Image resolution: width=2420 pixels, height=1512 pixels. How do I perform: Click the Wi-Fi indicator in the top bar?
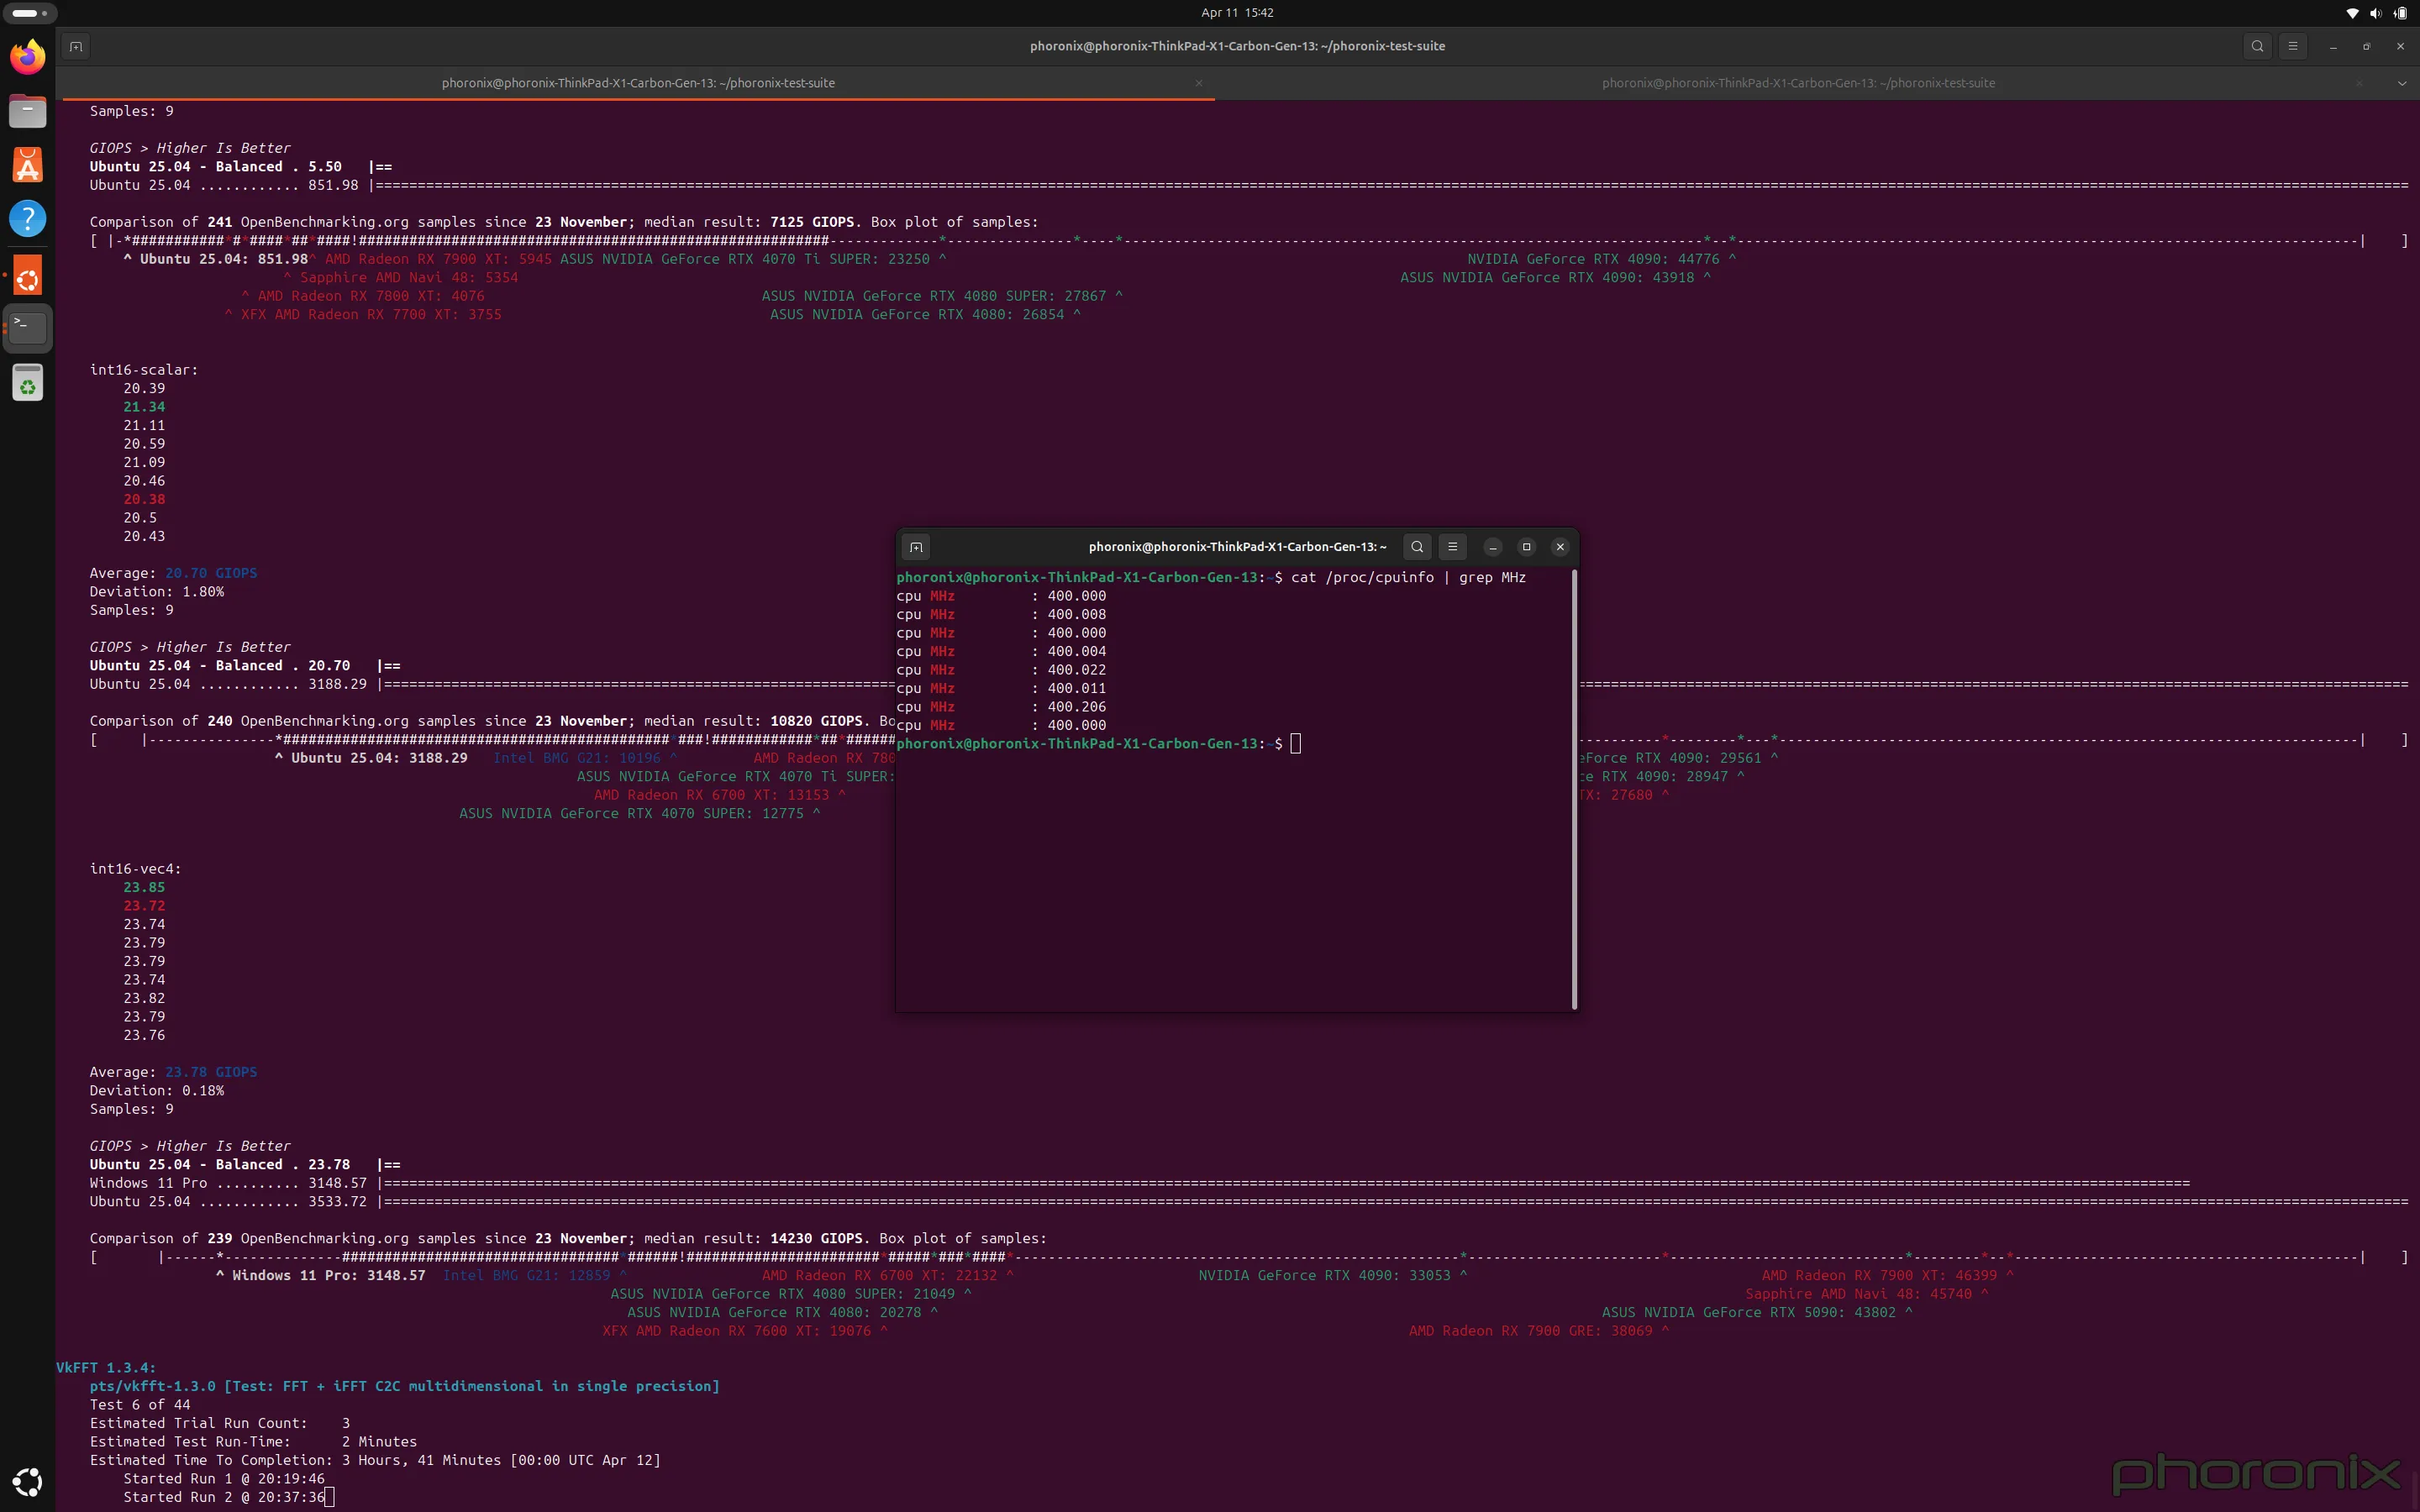coord(2351,13)
